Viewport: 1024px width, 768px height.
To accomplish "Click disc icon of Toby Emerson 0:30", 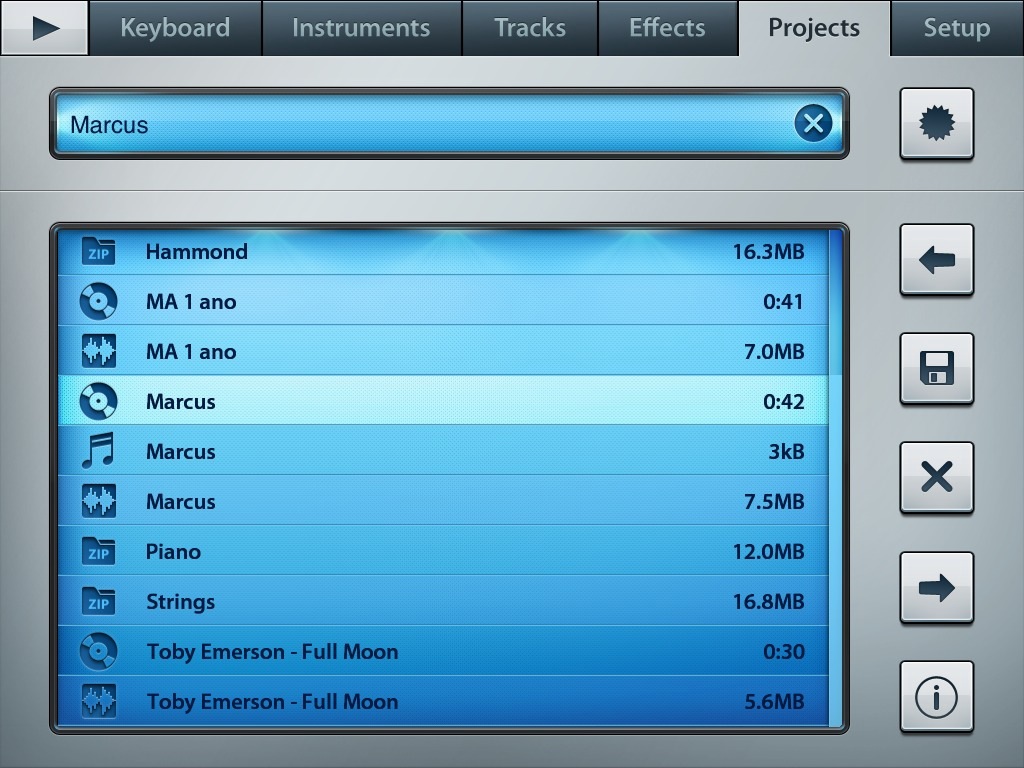I will [x=99, y=651].
